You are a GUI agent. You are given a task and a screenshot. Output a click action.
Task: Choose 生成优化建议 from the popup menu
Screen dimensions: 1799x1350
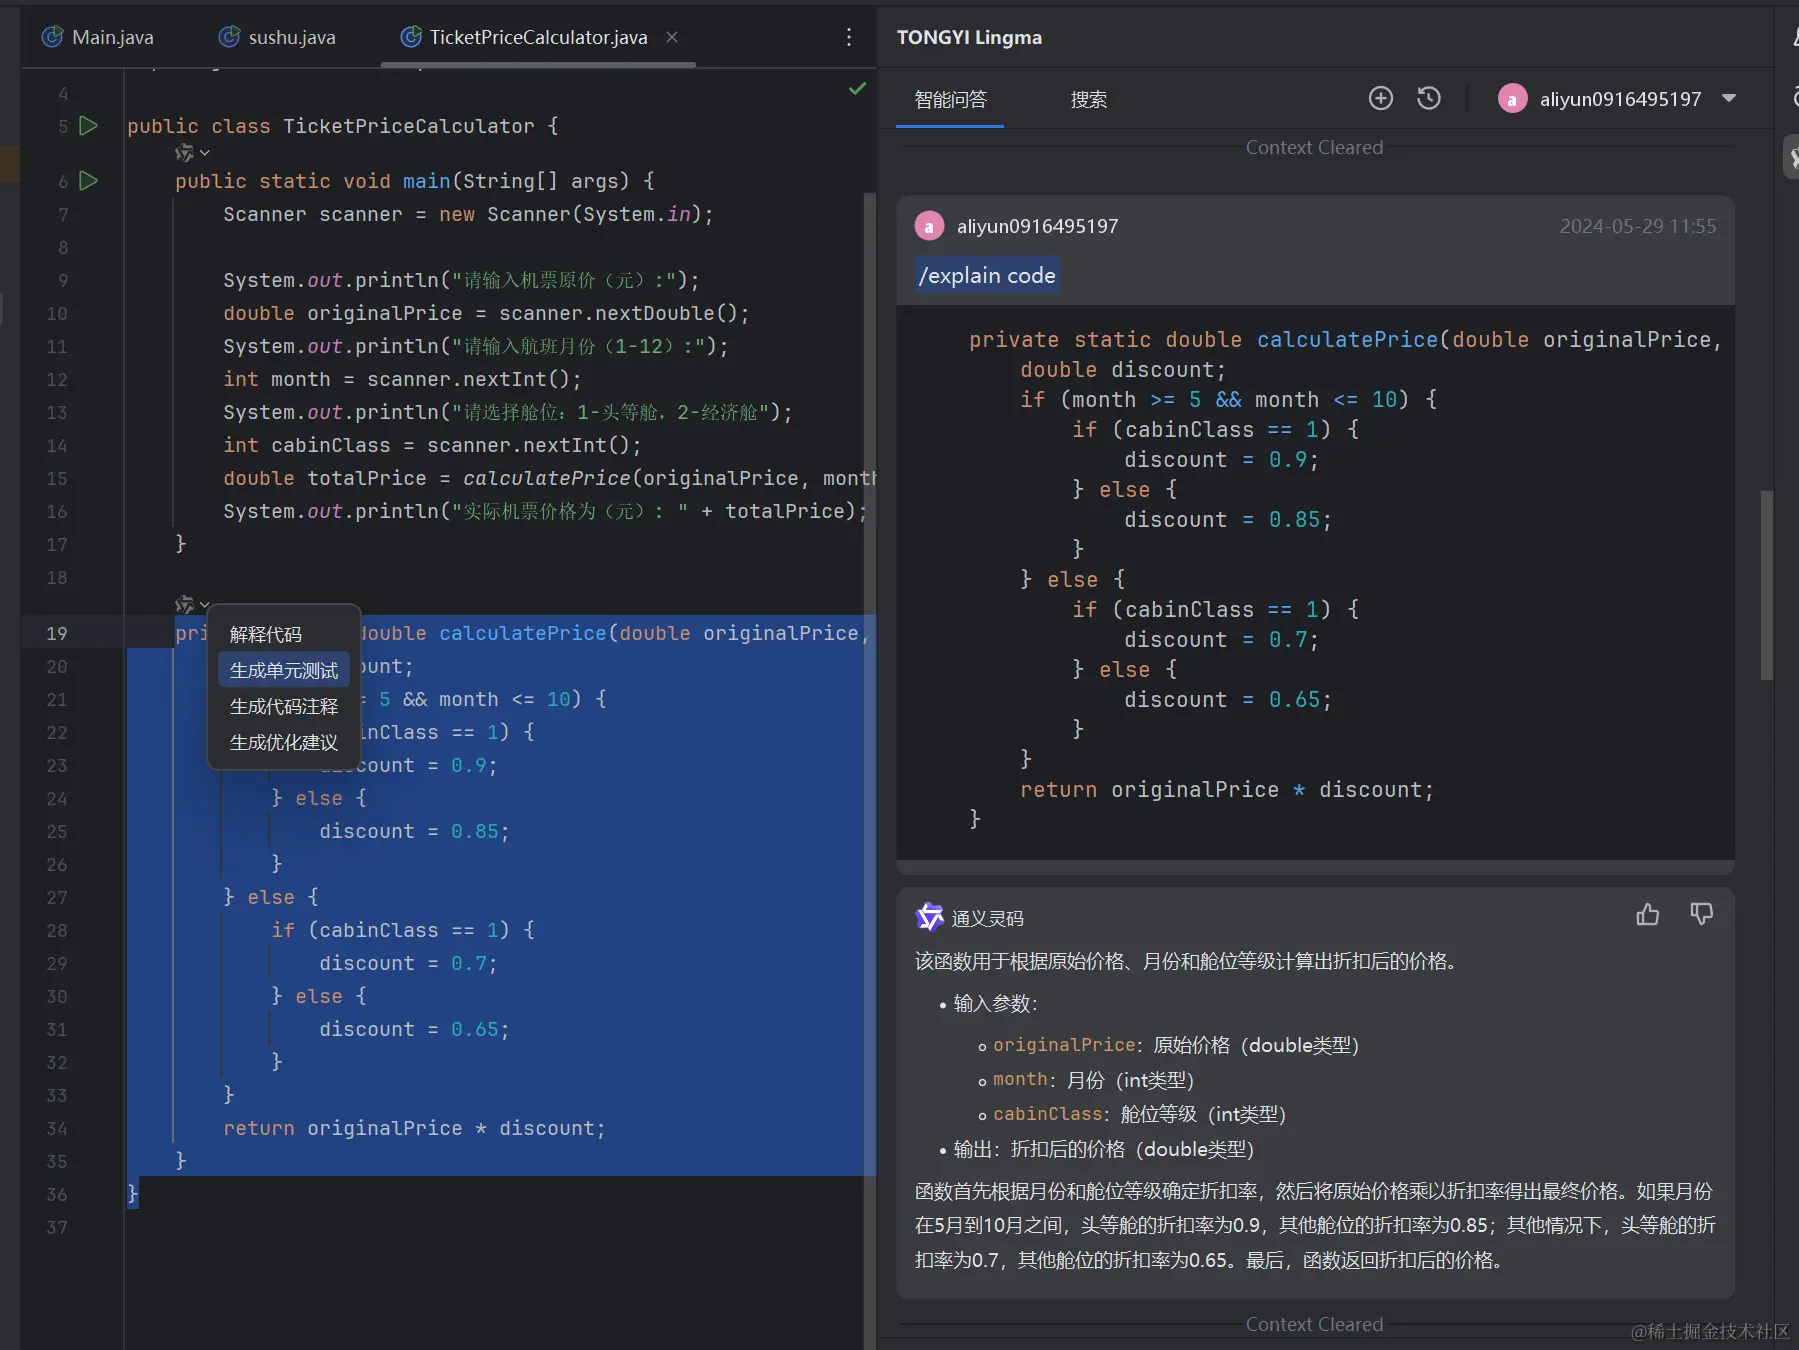coord(283,743)
